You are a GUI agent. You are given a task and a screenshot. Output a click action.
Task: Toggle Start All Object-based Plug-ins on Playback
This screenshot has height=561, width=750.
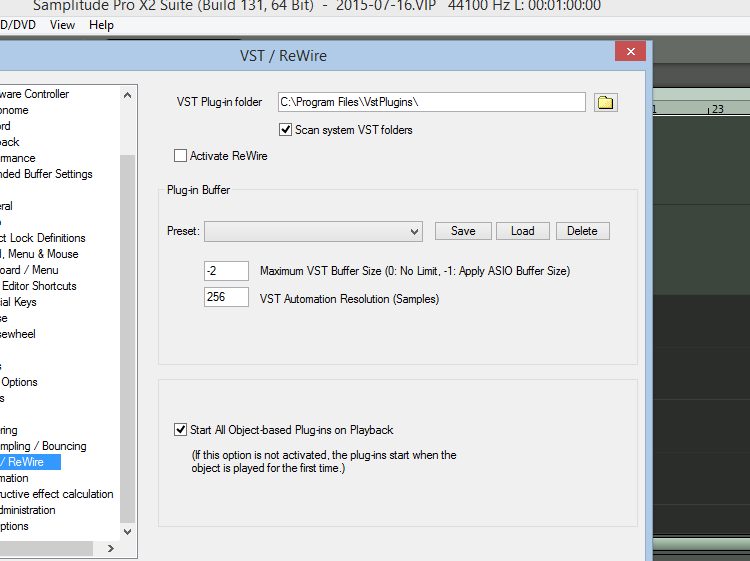pos(180,430)
